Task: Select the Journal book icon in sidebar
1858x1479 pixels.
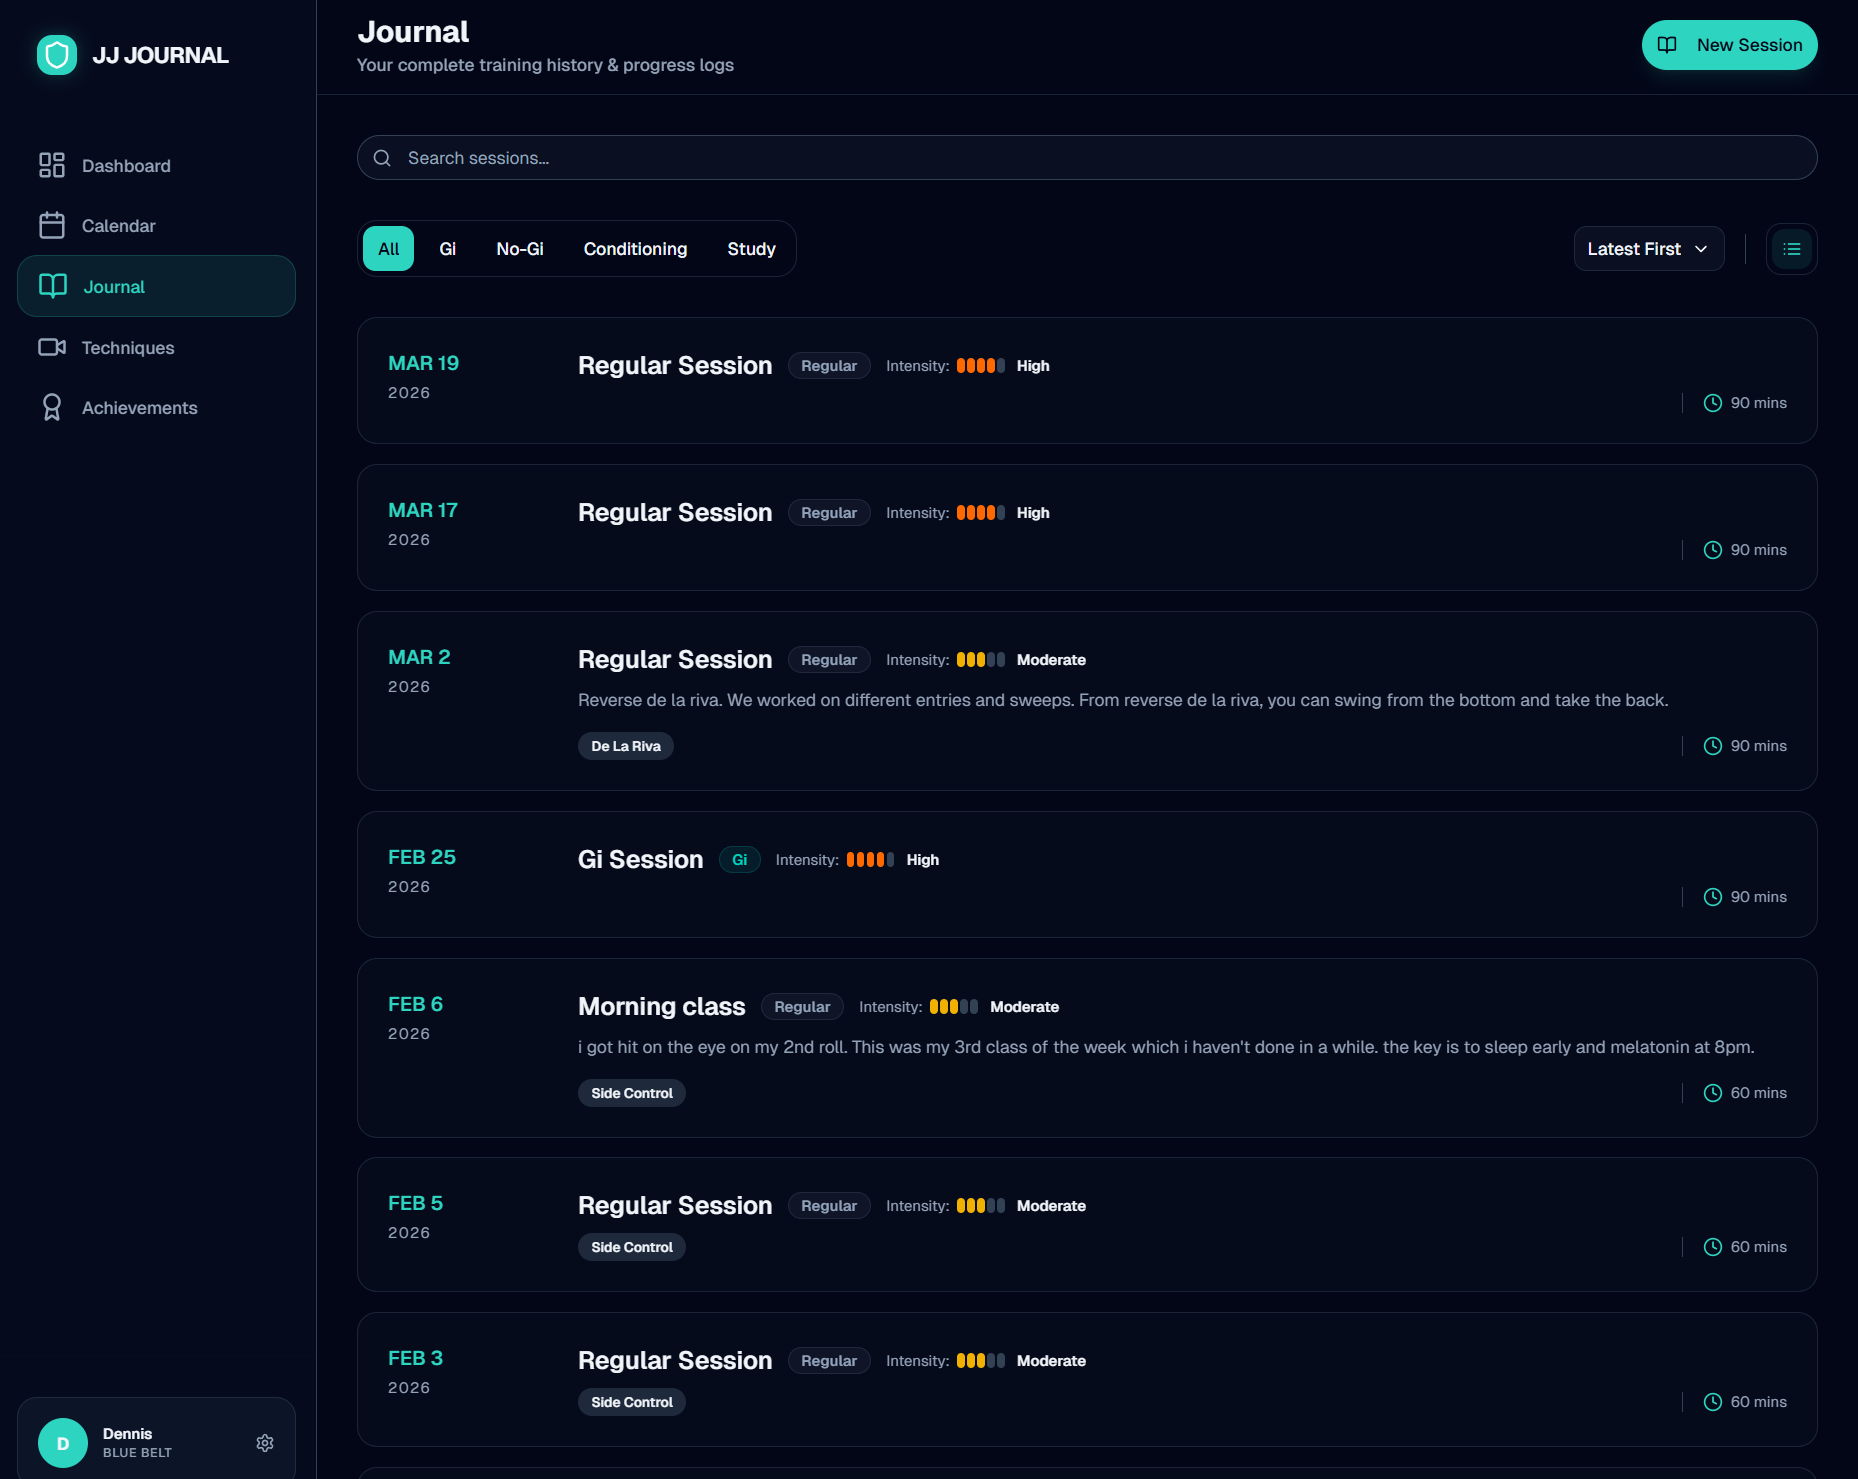Action: click(x=53, y=286)
